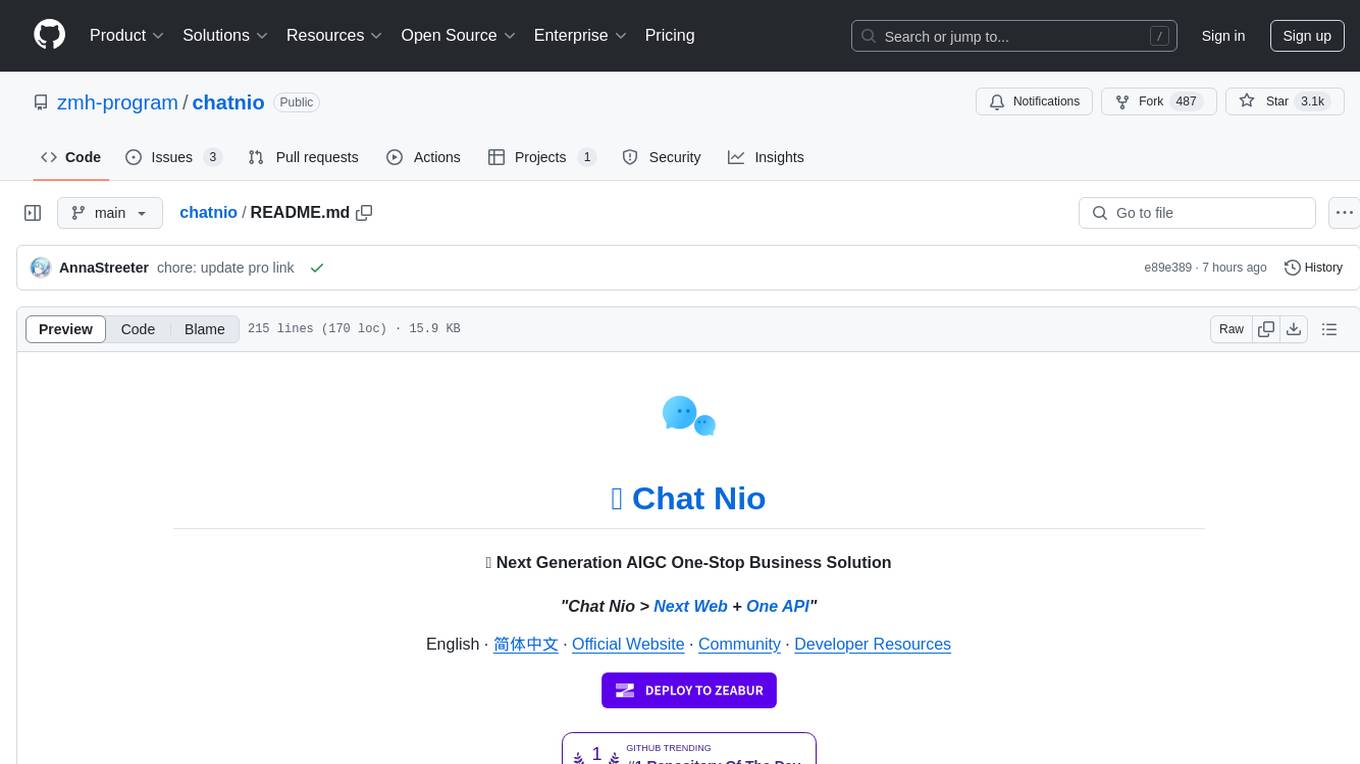The image size is (1360, 764).
Task: Collapse the file tree side panel
Action: coord(33,213)
